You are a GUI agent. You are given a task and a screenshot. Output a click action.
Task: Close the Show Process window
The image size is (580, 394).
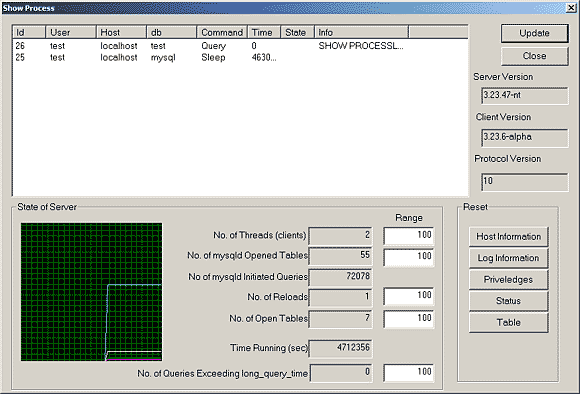click(571, 8)
